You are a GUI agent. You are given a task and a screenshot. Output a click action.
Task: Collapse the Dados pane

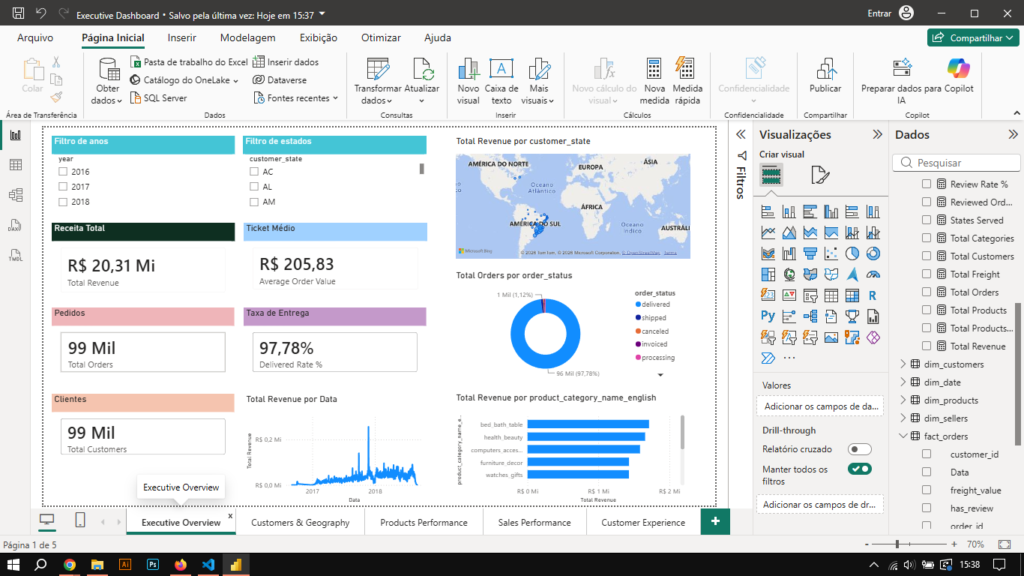tap(1013, 135)
